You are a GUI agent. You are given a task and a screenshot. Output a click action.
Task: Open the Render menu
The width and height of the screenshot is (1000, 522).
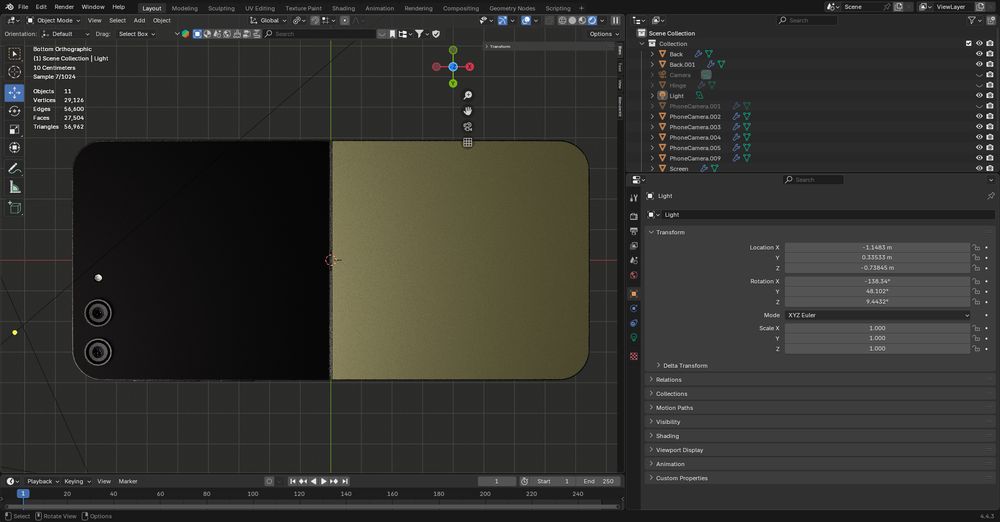pyautogui.click(x=64, y=7)
